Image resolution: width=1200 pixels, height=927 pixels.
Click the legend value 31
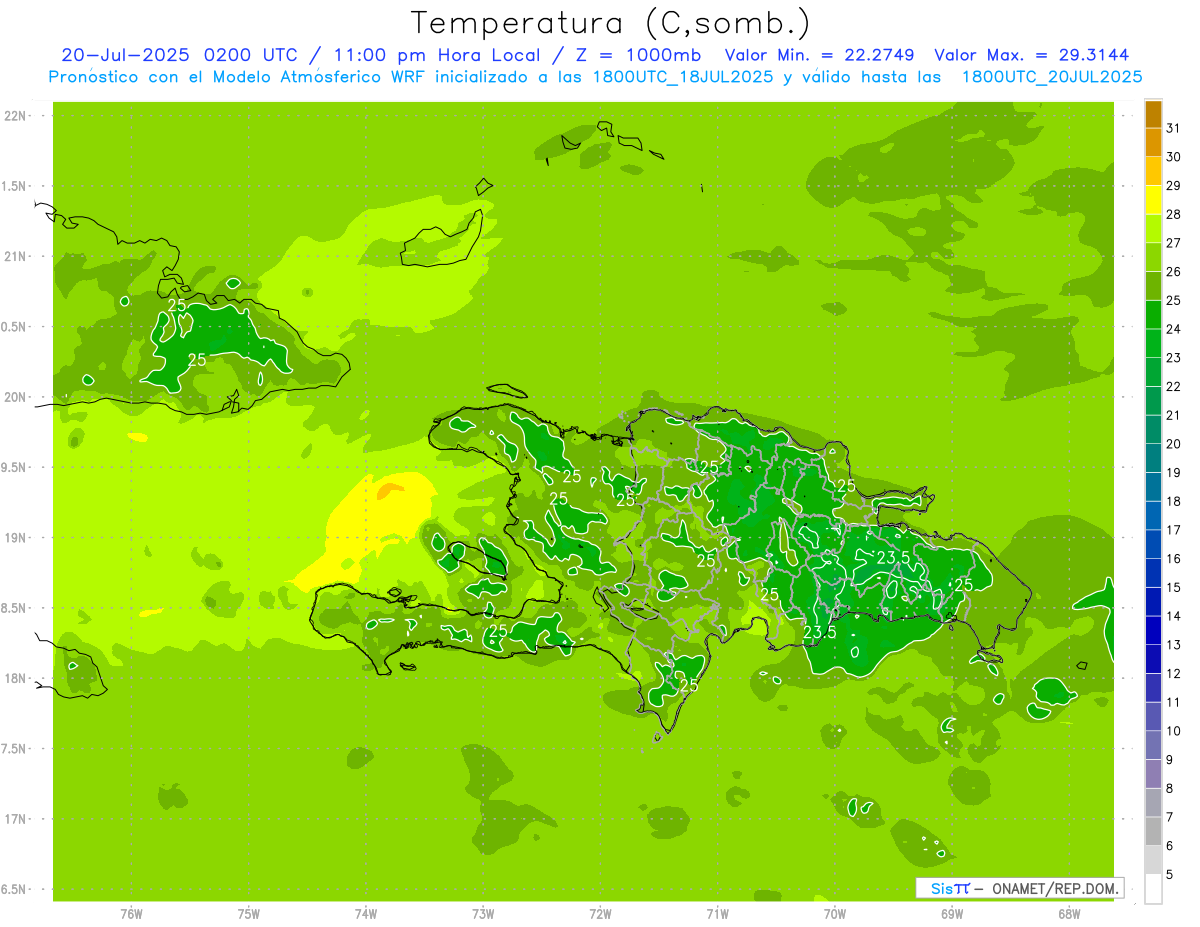coord(1174,128)
